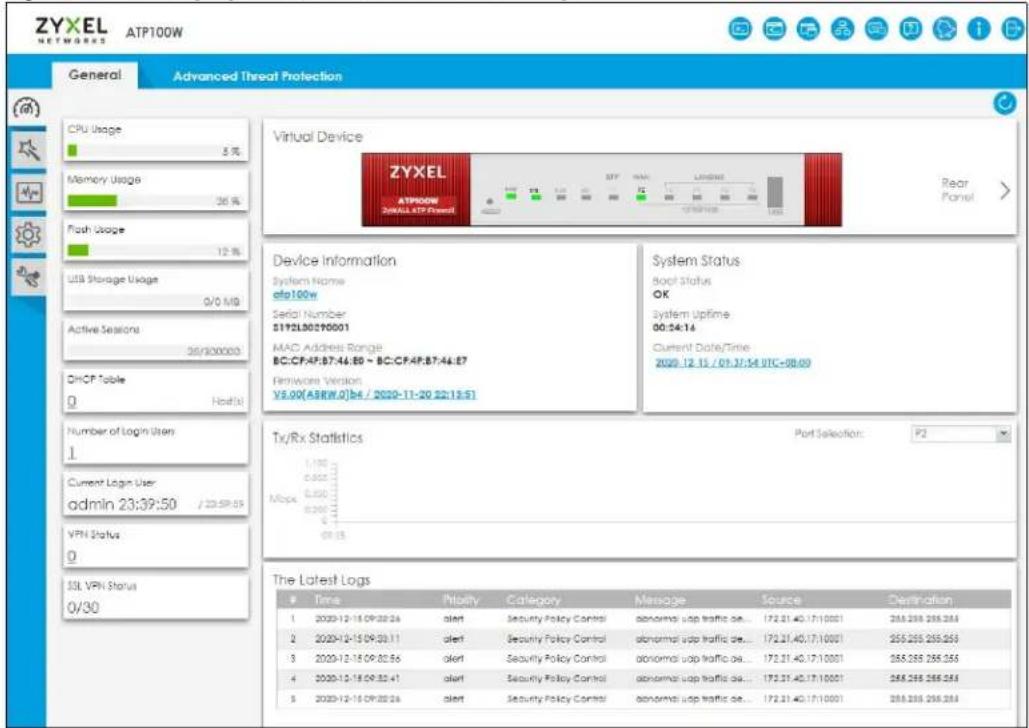
Task: Show the Rear Panel via chevron arrow
Action: click(x=1005, y=190)
